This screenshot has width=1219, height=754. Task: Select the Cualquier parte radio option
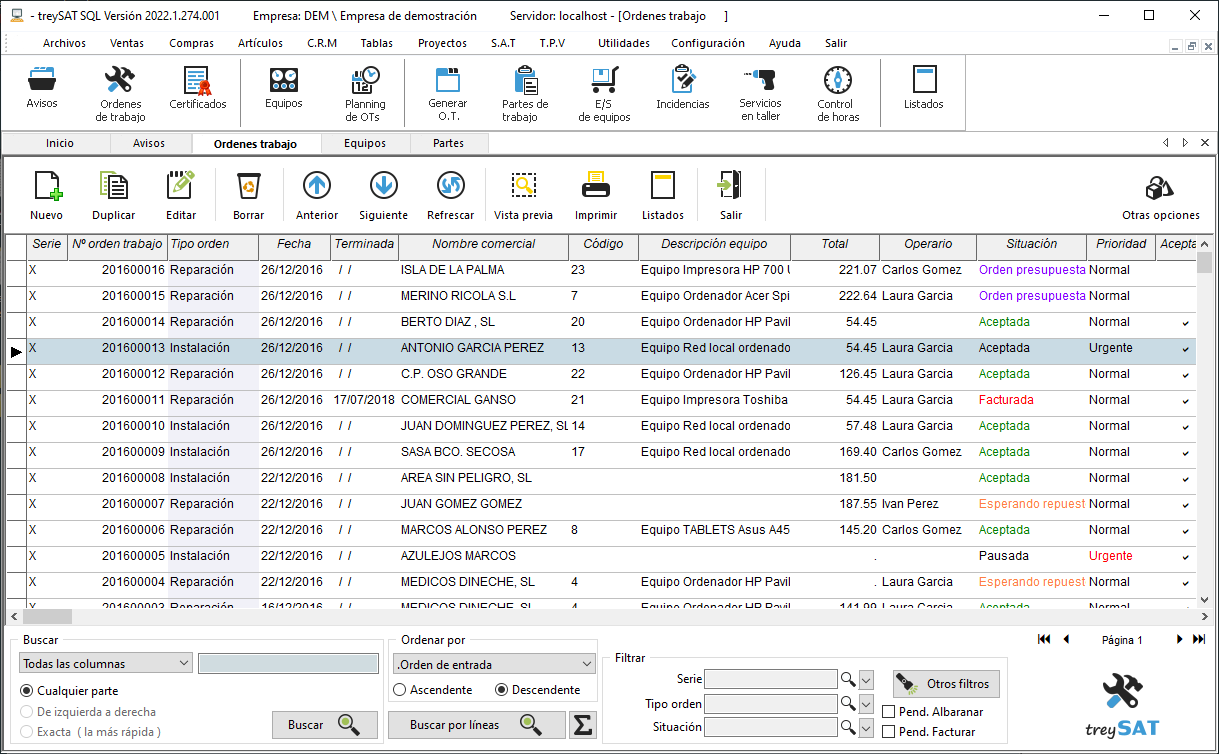[27, 691]
